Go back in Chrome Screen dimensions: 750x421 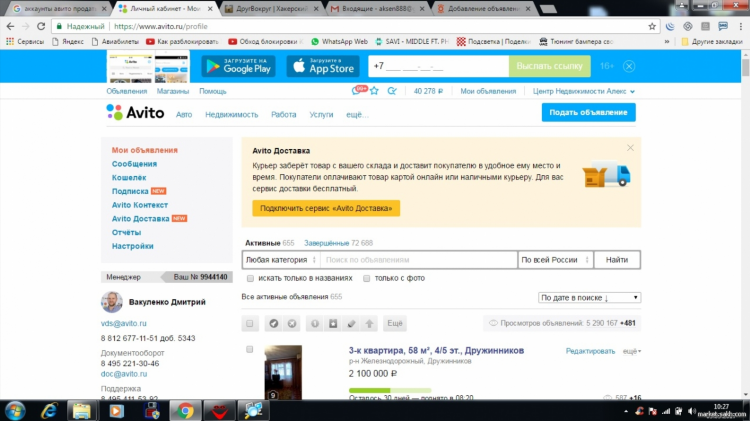(x=10, y=26)
